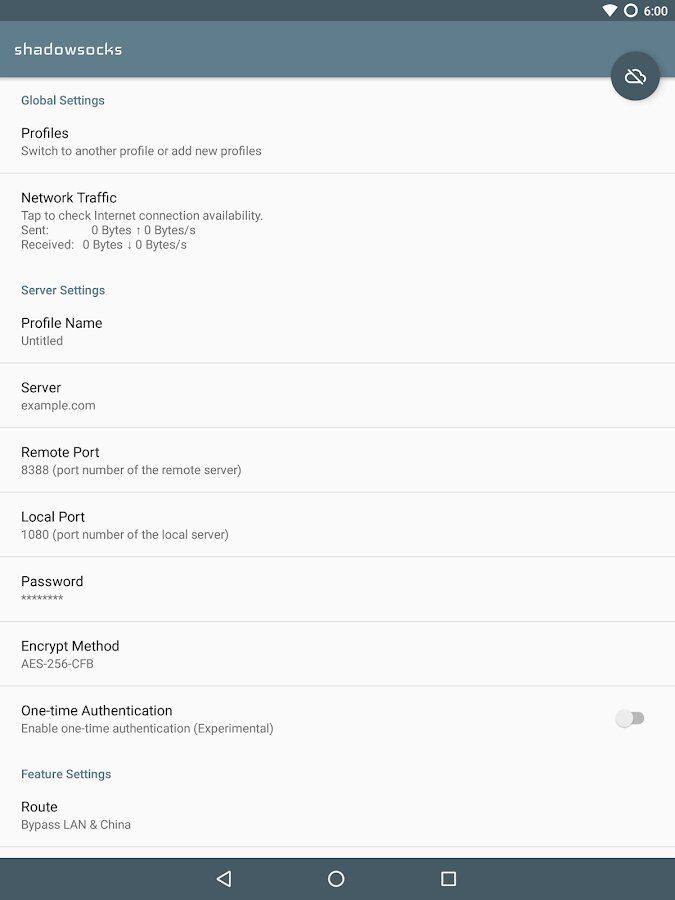This screenshot has width=675, height=900.
Task: Open the Password setting
Action: tap(338, 589)
